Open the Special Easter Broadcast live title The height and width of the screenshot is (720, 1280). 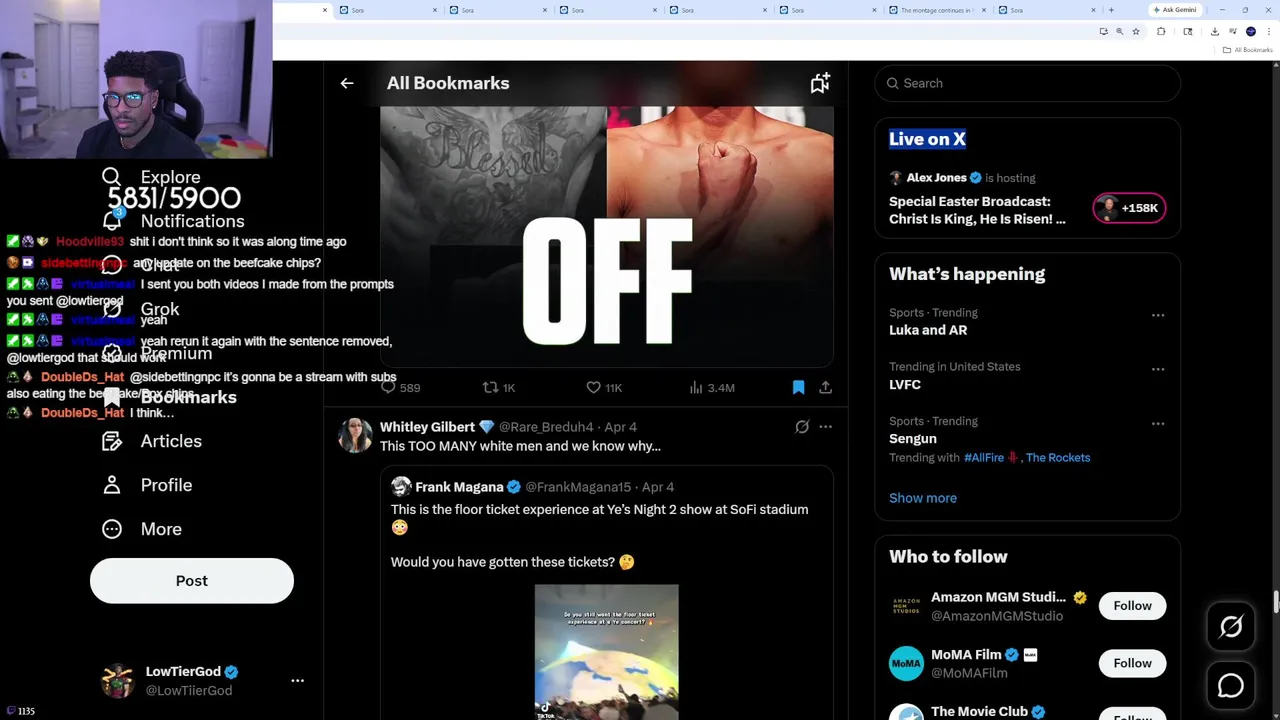[977, 210]
